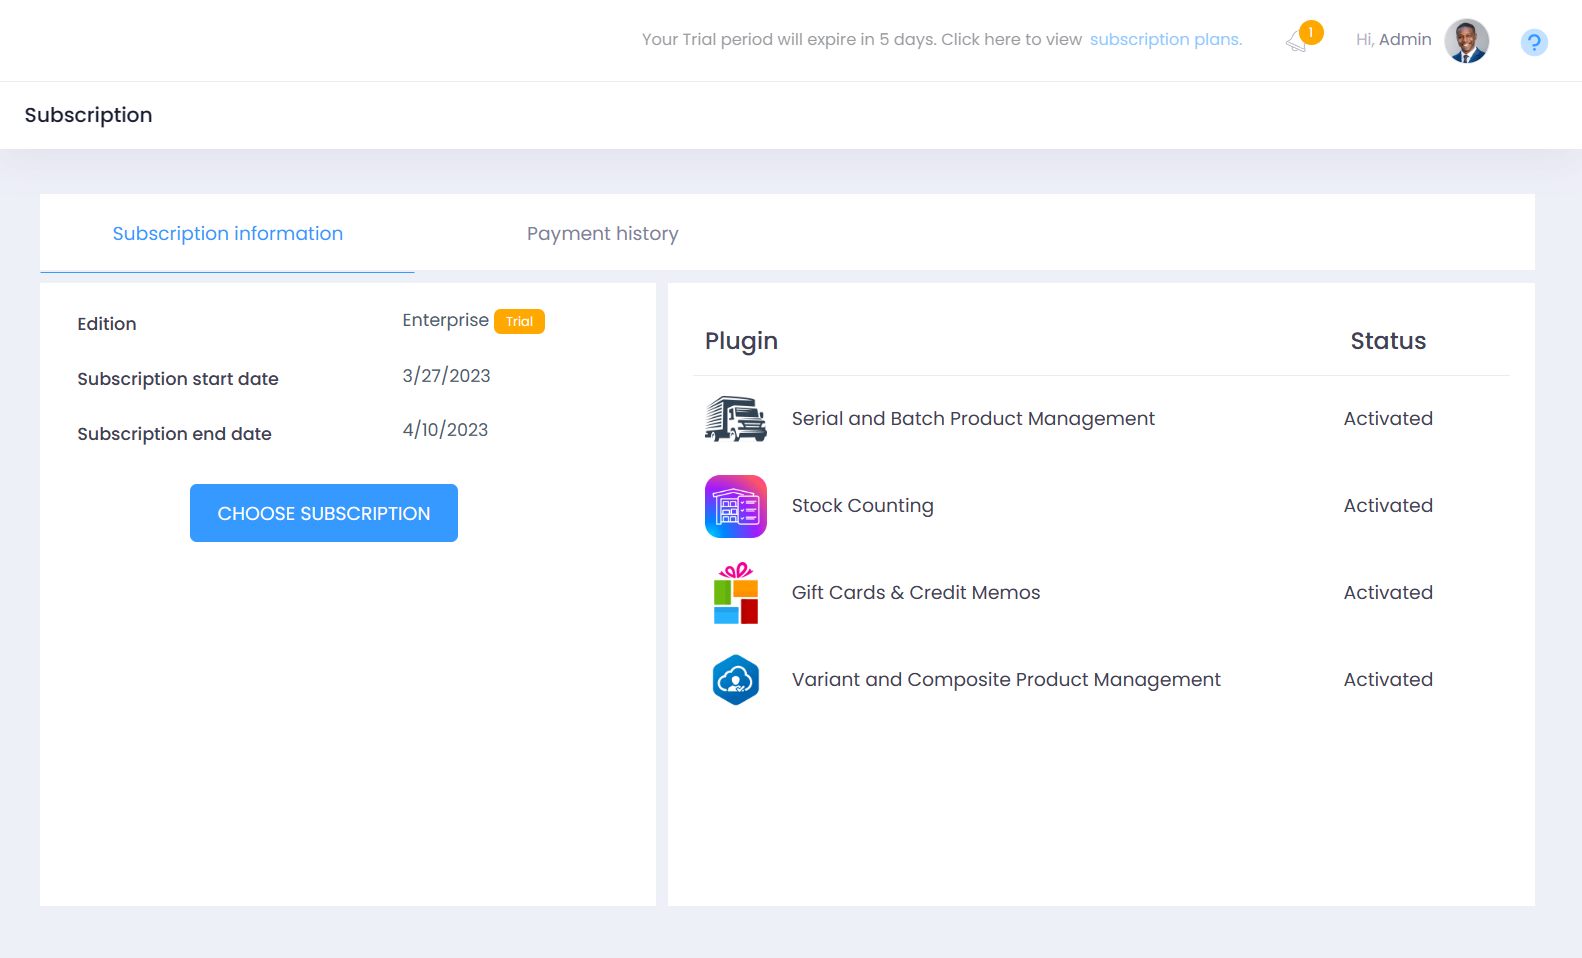Click the notification bell icon
This screenshot has height=958, width=1582.
(x=1296, y=42)
